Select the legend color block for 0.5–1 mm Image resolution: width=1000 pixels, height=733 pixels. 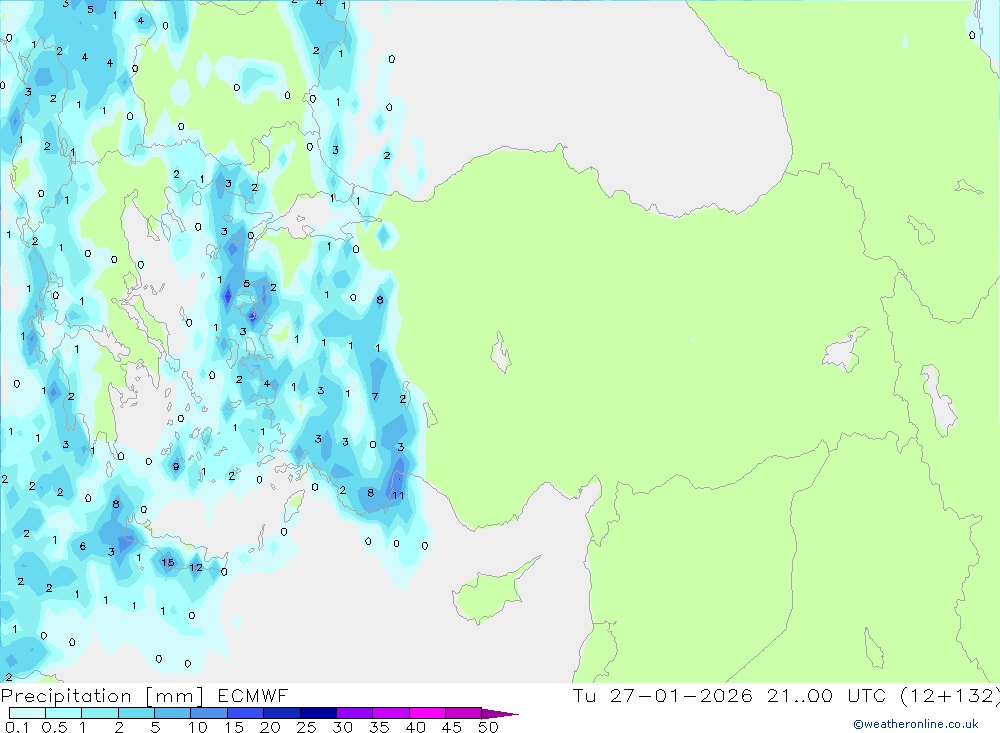point(64,713)
